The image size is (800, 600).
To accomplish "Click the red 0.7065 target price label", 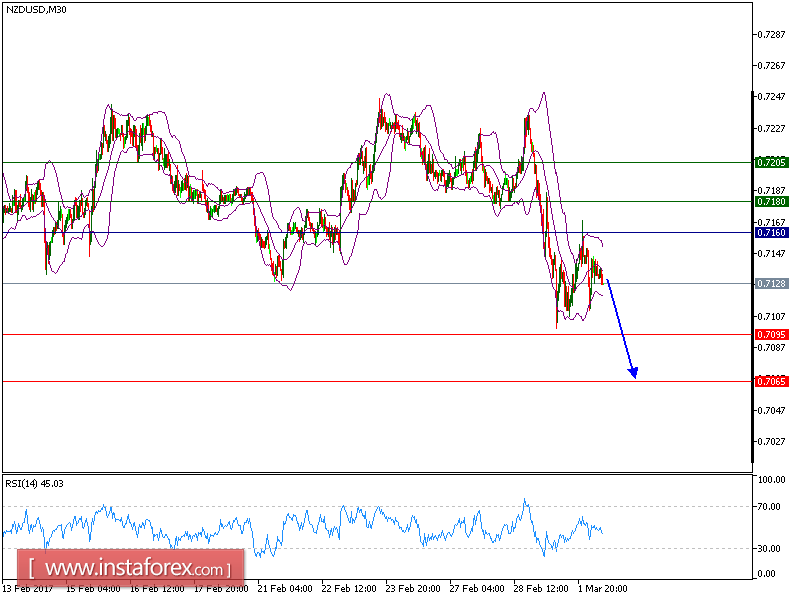I will pos(770,381).
